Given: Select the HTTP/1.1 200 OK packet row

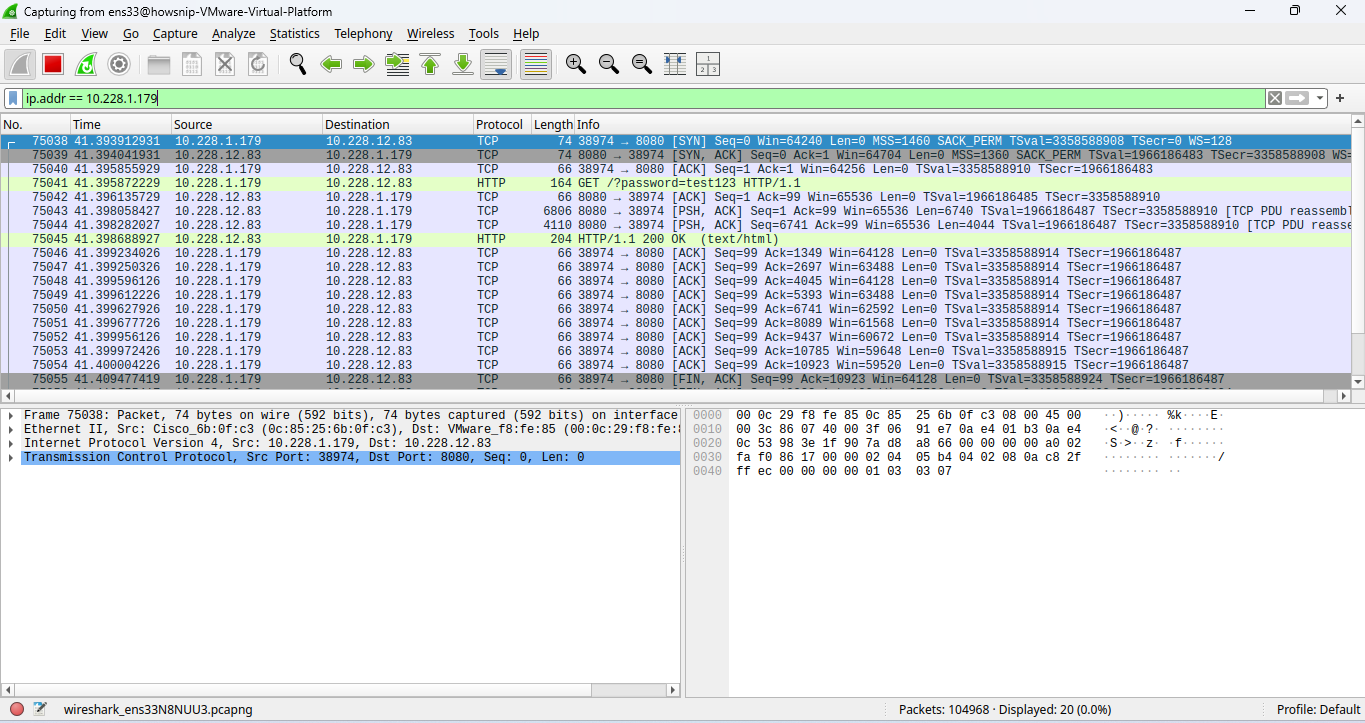Looking at the screenshot, I should [676, 240].
